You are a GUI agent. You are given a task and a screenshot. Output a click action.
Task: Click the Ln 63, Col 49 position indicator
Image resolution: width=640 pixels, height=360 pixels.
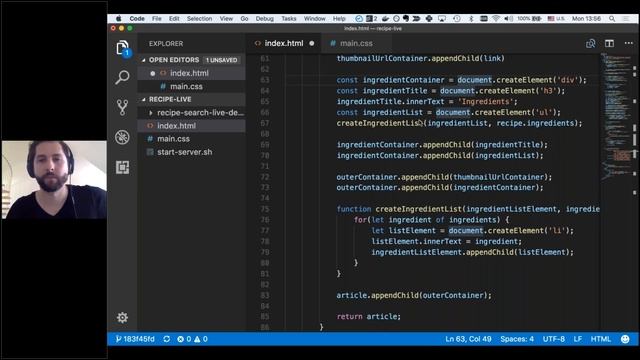[x=468, y=339]
